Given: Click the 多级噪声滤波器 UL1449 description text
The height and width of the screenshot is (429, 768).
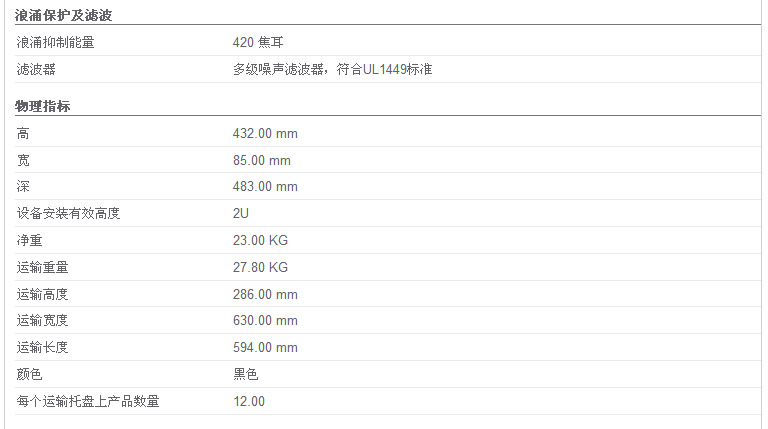Looking at the screenshot, I should [x=333, y=69].
